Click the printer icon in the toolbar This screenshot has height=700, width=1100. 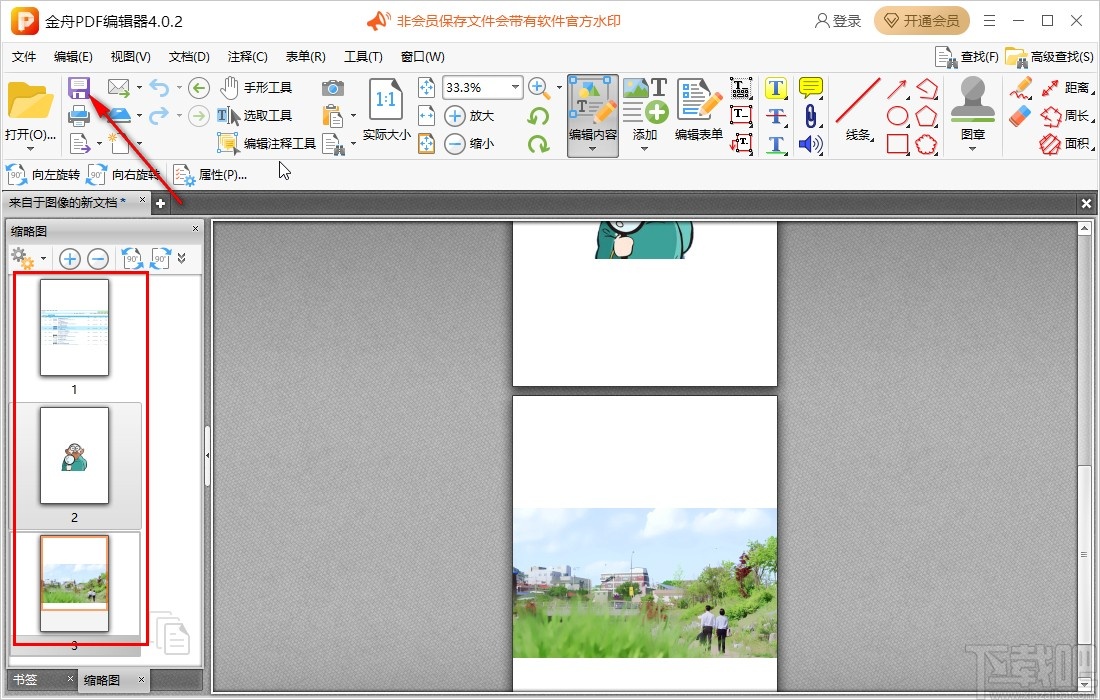79,116
